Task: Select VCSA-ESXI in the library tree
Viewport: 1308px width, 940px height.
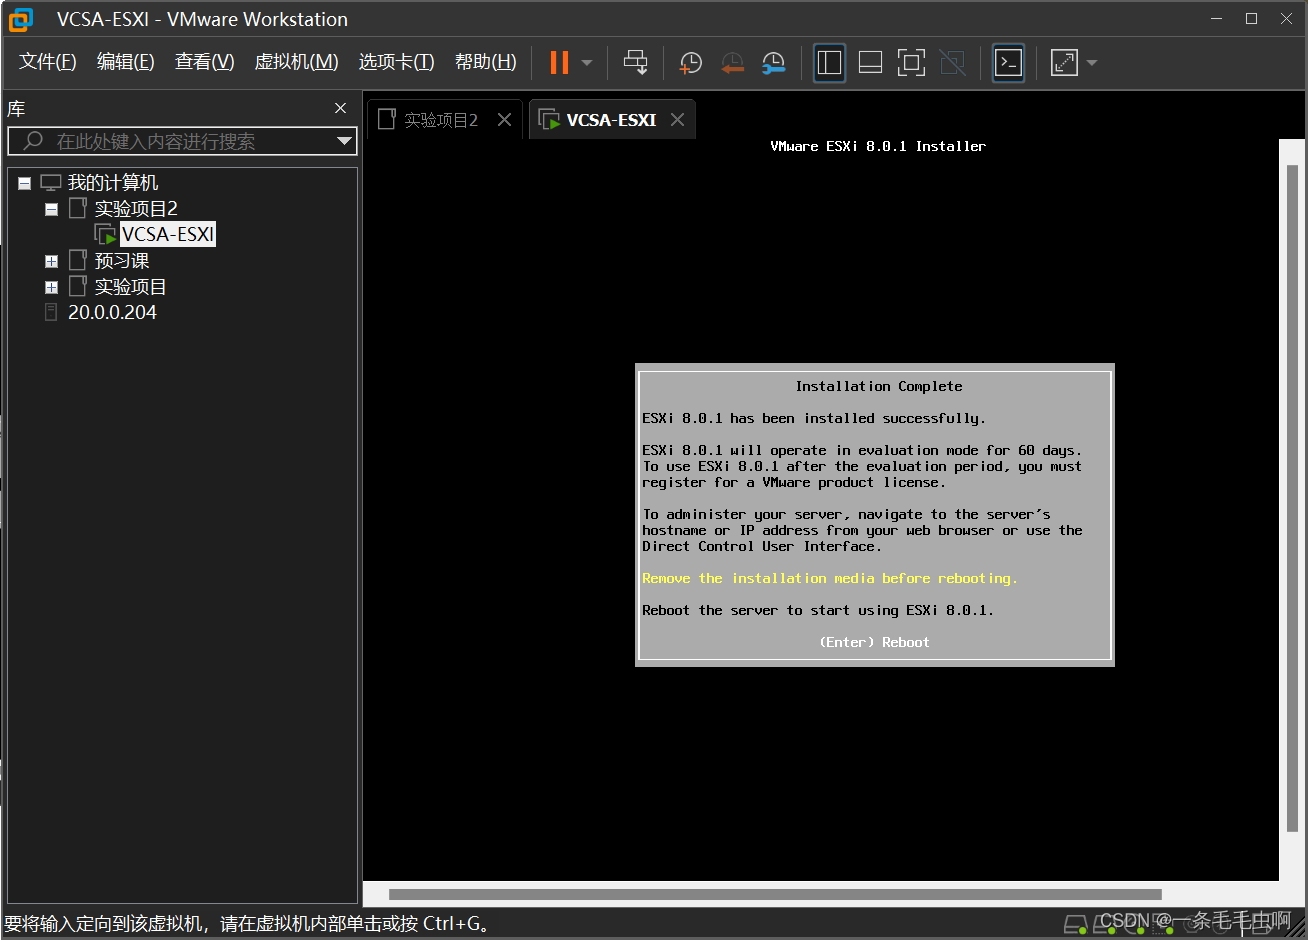Action: point(168,234)
